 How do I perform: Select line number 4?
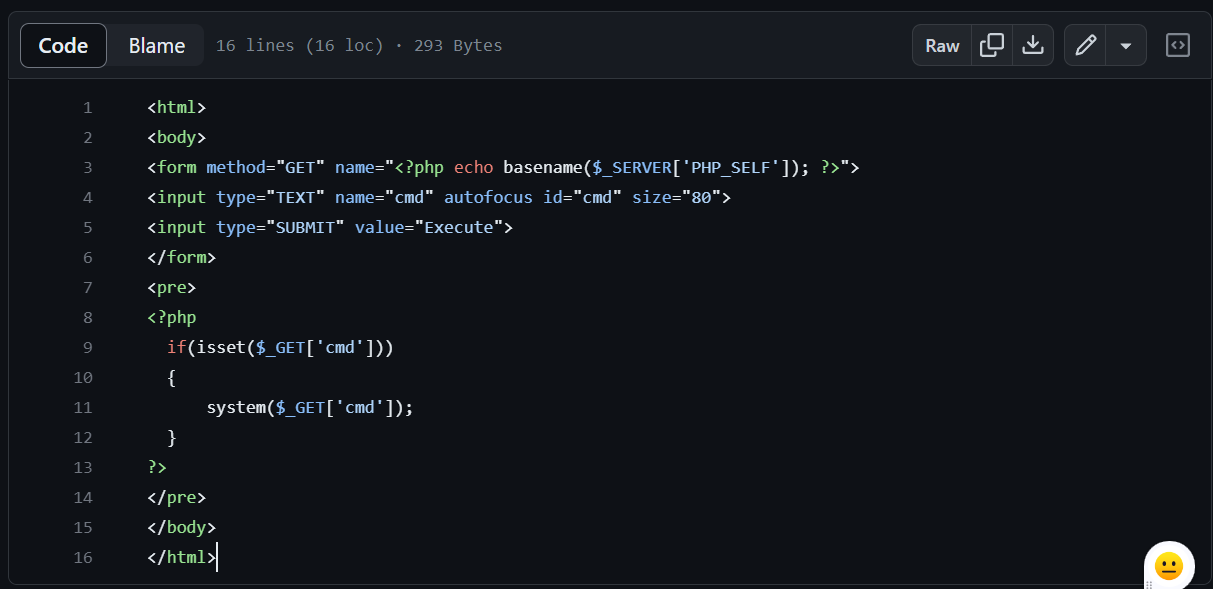[x=87, y=197]
